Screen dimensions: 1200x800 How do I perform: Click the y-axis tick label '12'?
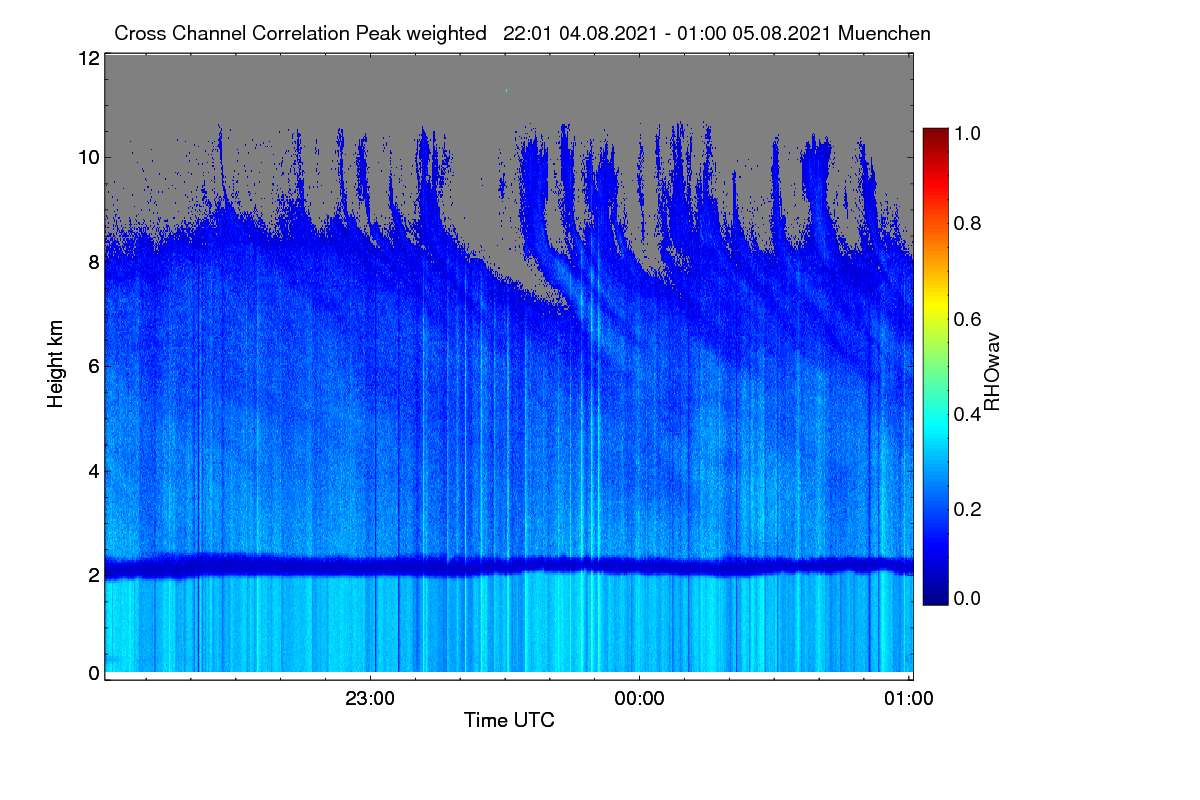pos(88,58)
